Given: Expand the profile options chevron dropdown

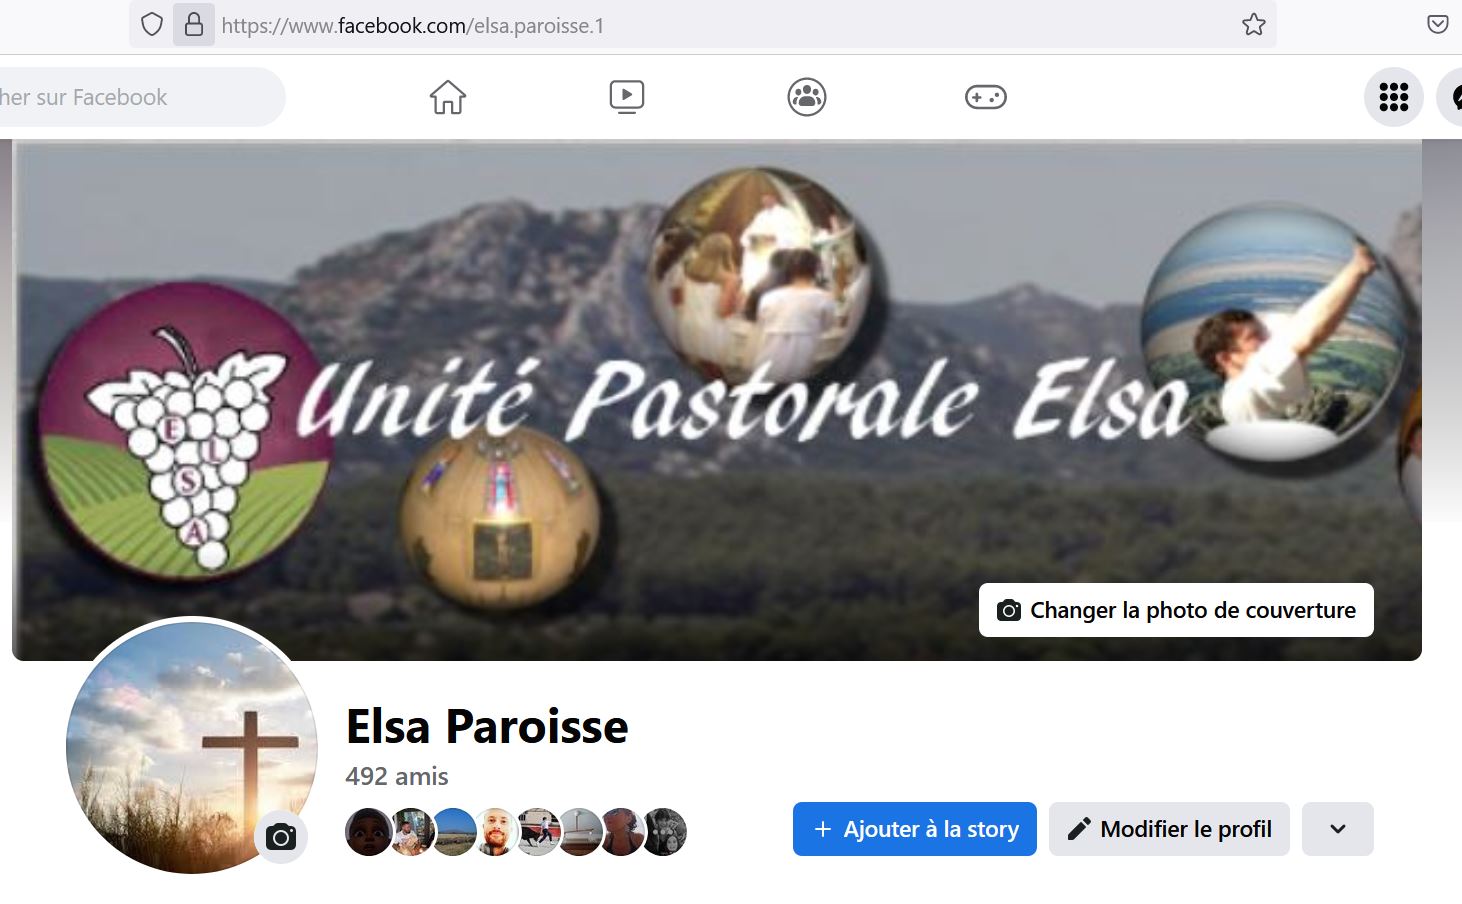Looking at the screenshot, I should [1338, 829].
